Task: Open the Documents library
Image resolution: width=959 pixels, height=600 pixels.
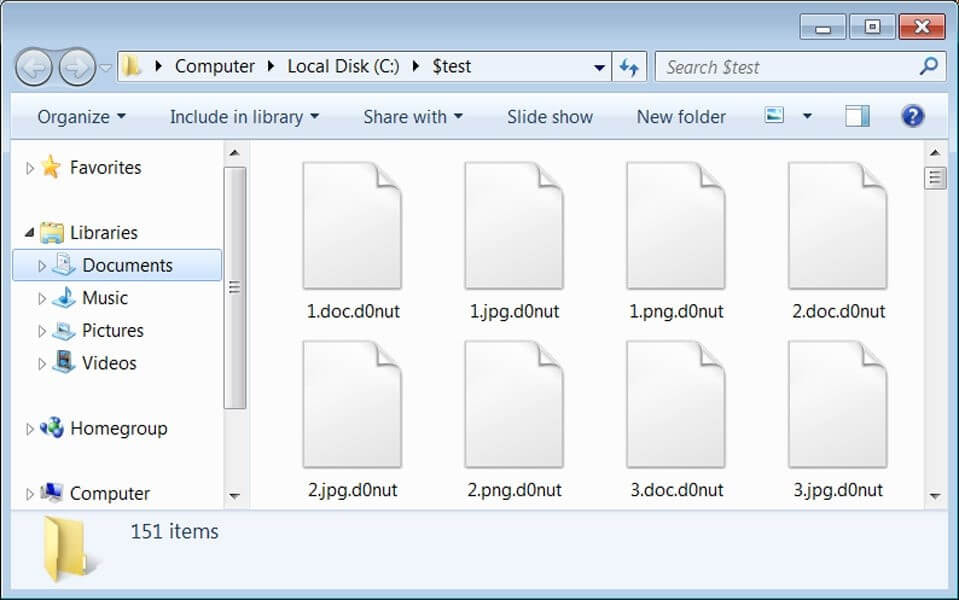Action: (x=127, y=265)
